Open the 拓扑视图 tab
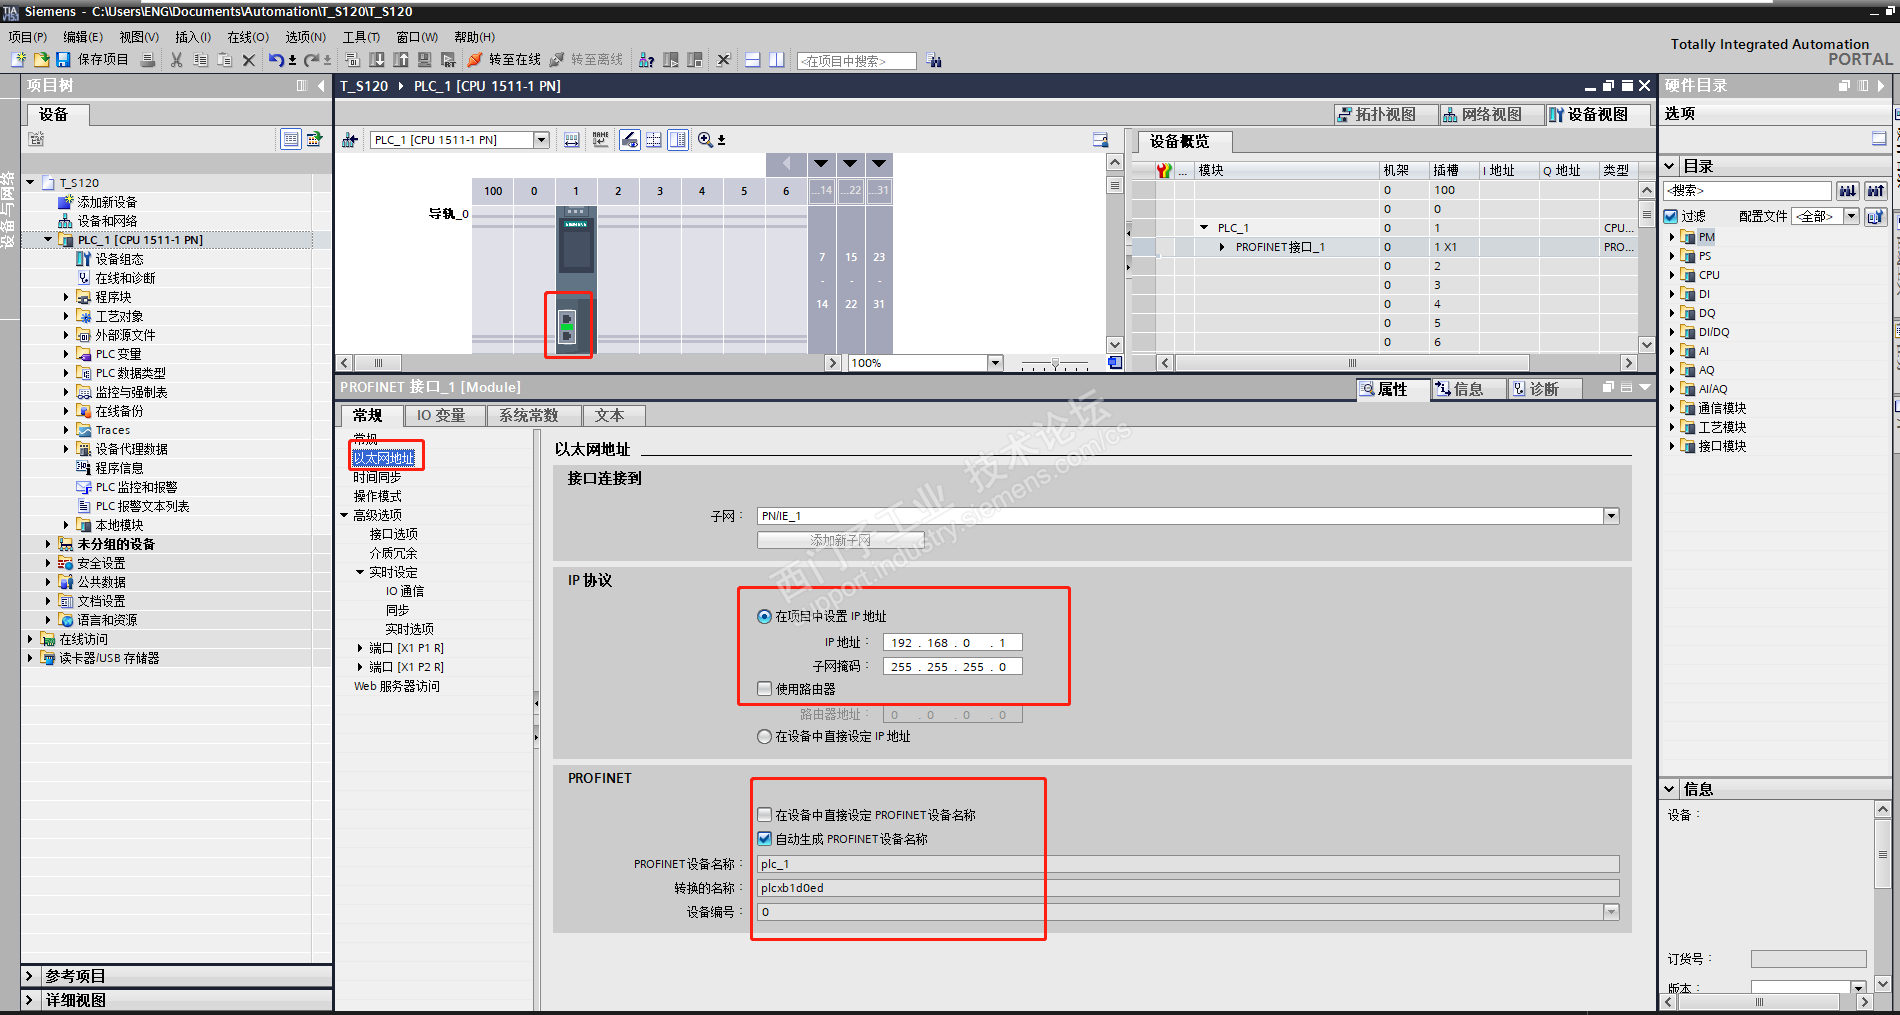The width and height of the screenshot is (1900, 1015). (x=1385, y=115)
